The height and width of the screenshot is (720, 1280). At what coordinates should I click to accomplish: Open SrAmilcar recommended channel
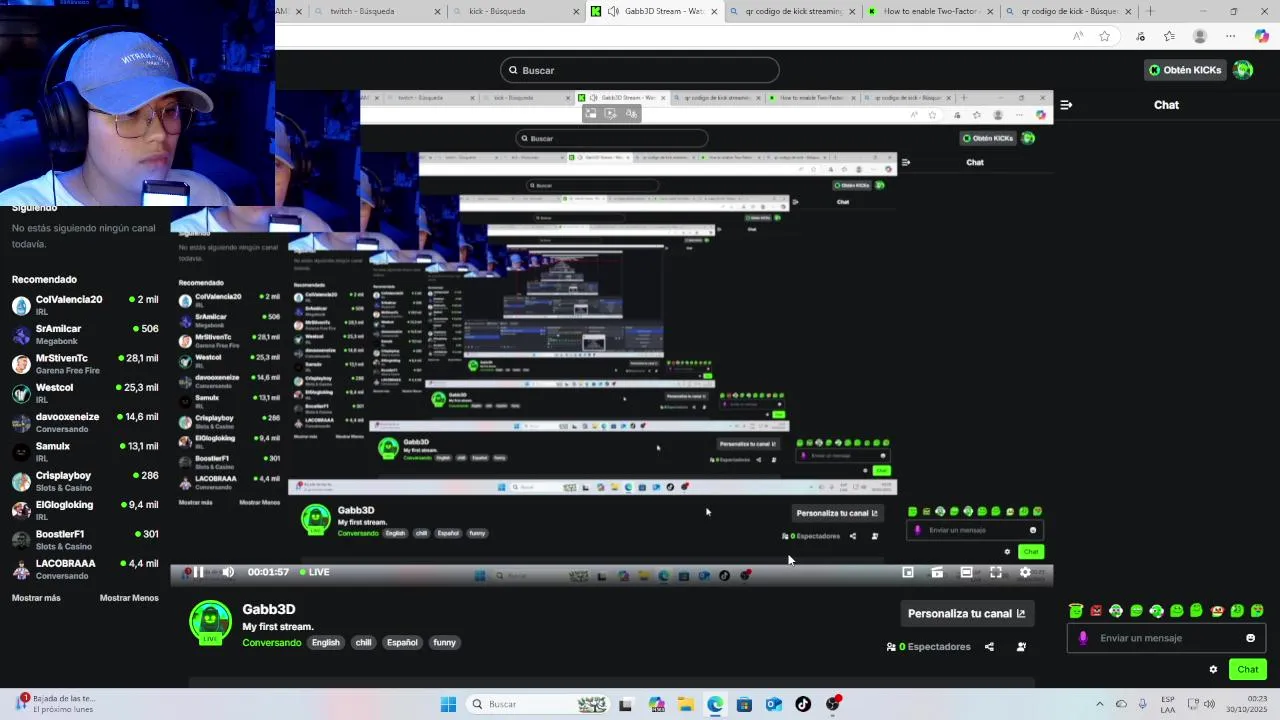(x=85, y=334)
